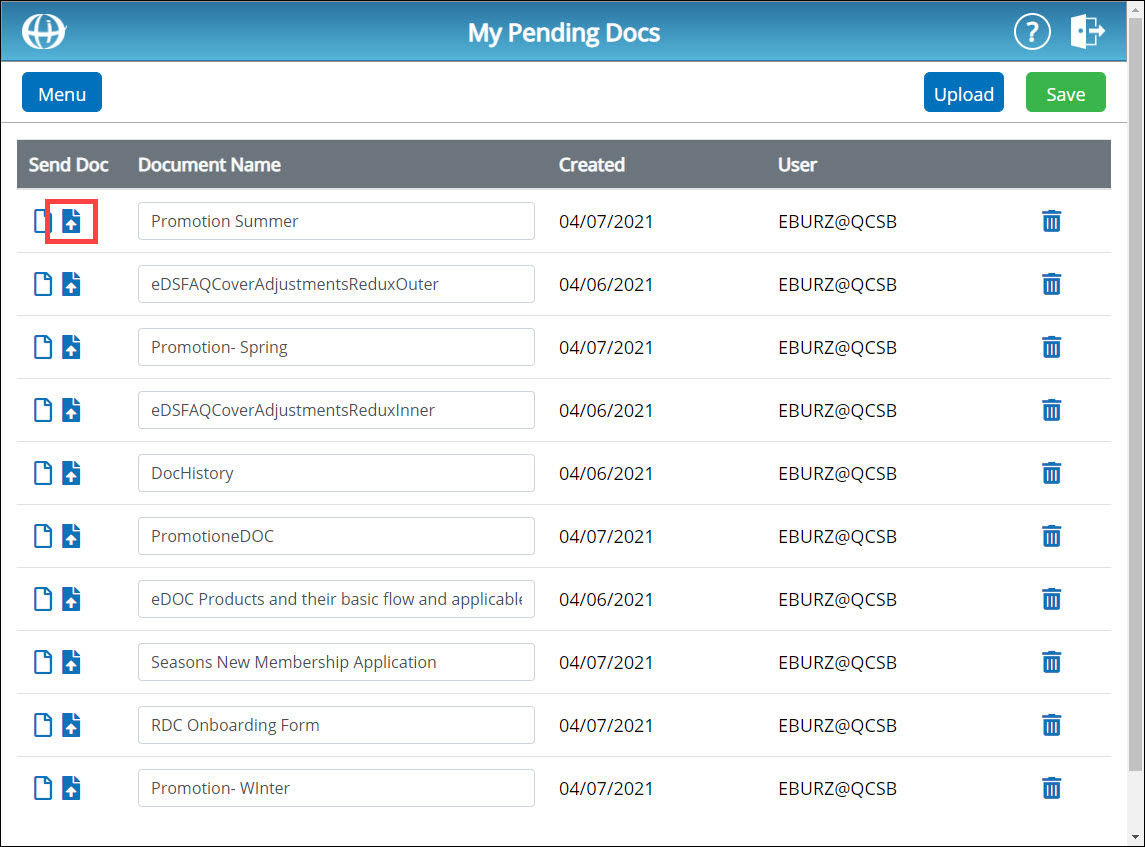Send the Seasons New Membership Application
1145x847 pixels.
point(71,662)
